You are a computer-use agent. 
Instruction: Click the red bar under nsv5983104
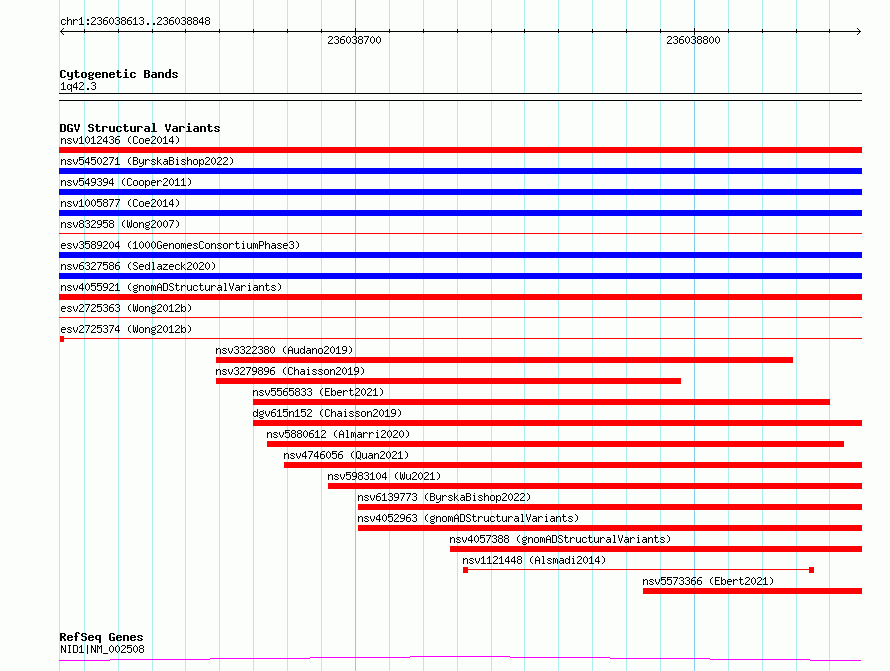coord(595,486)
